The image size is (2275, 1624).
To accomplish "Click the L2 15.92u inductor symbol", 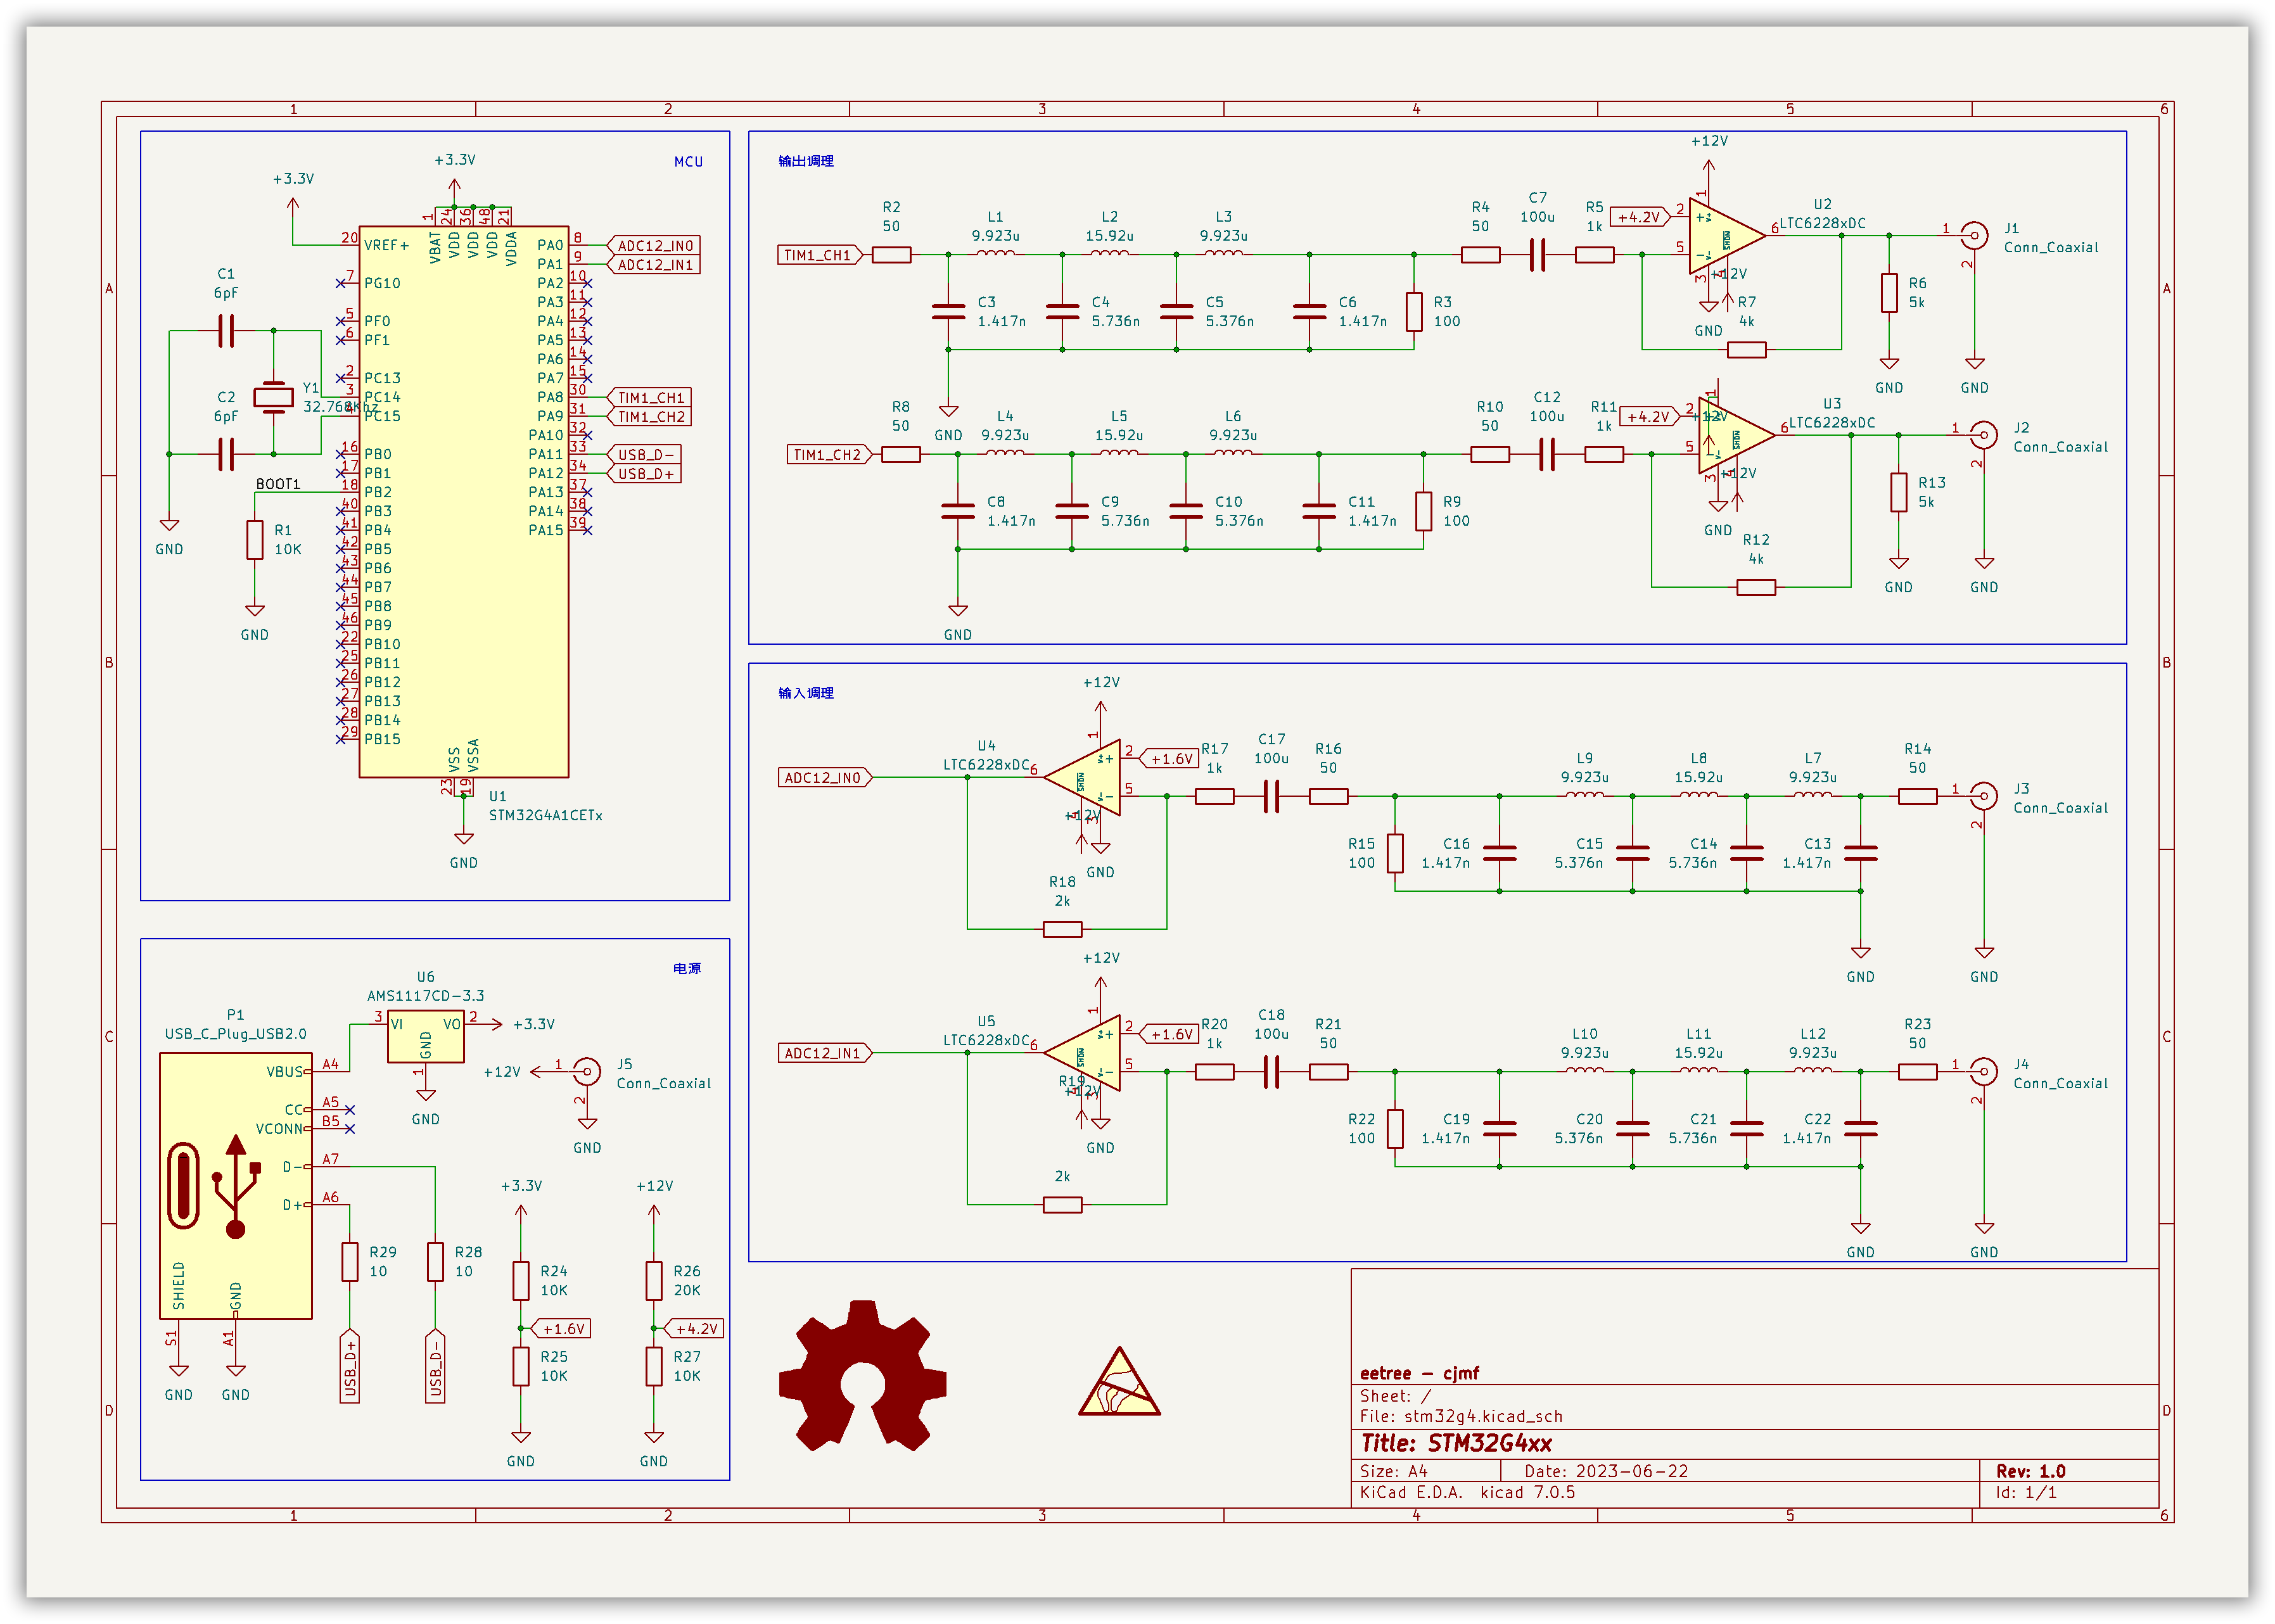I will (x=1109, y=254).
